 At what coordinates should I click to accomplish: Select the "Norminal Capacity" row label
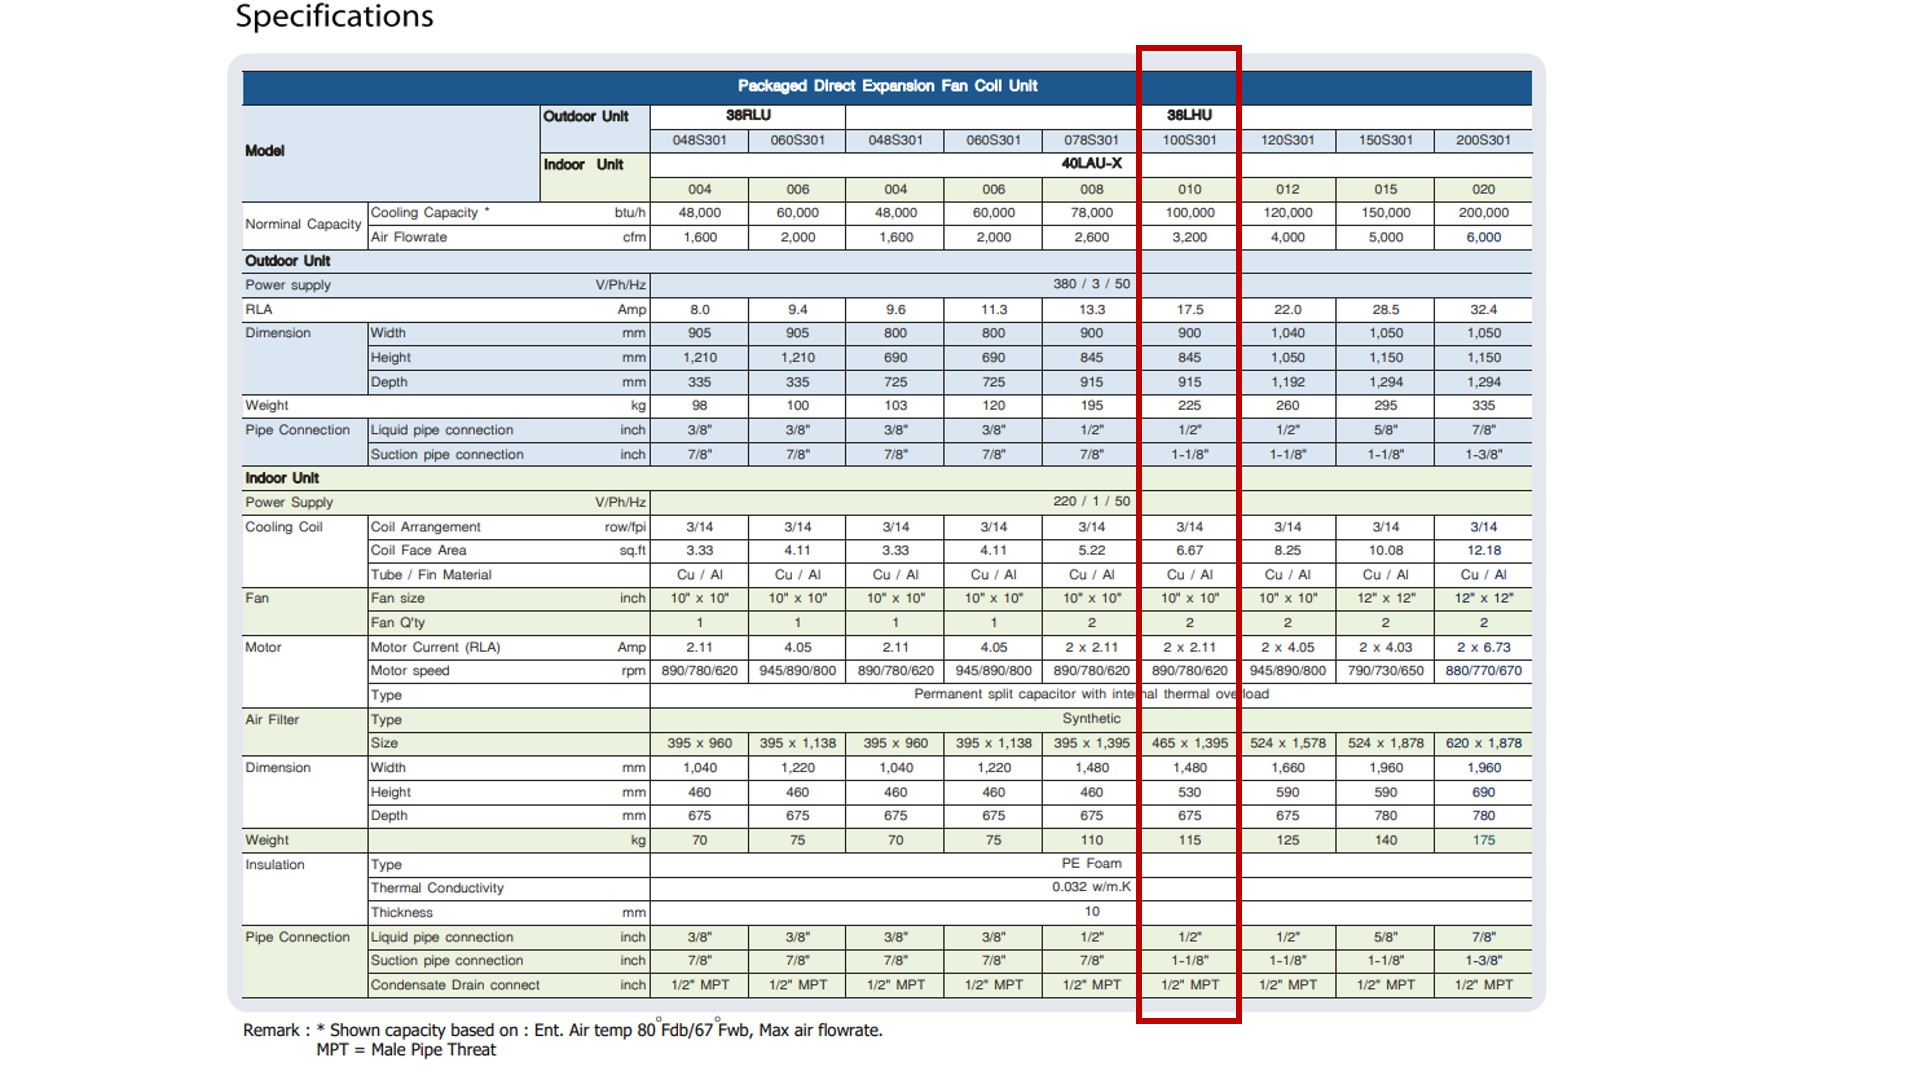303,224
